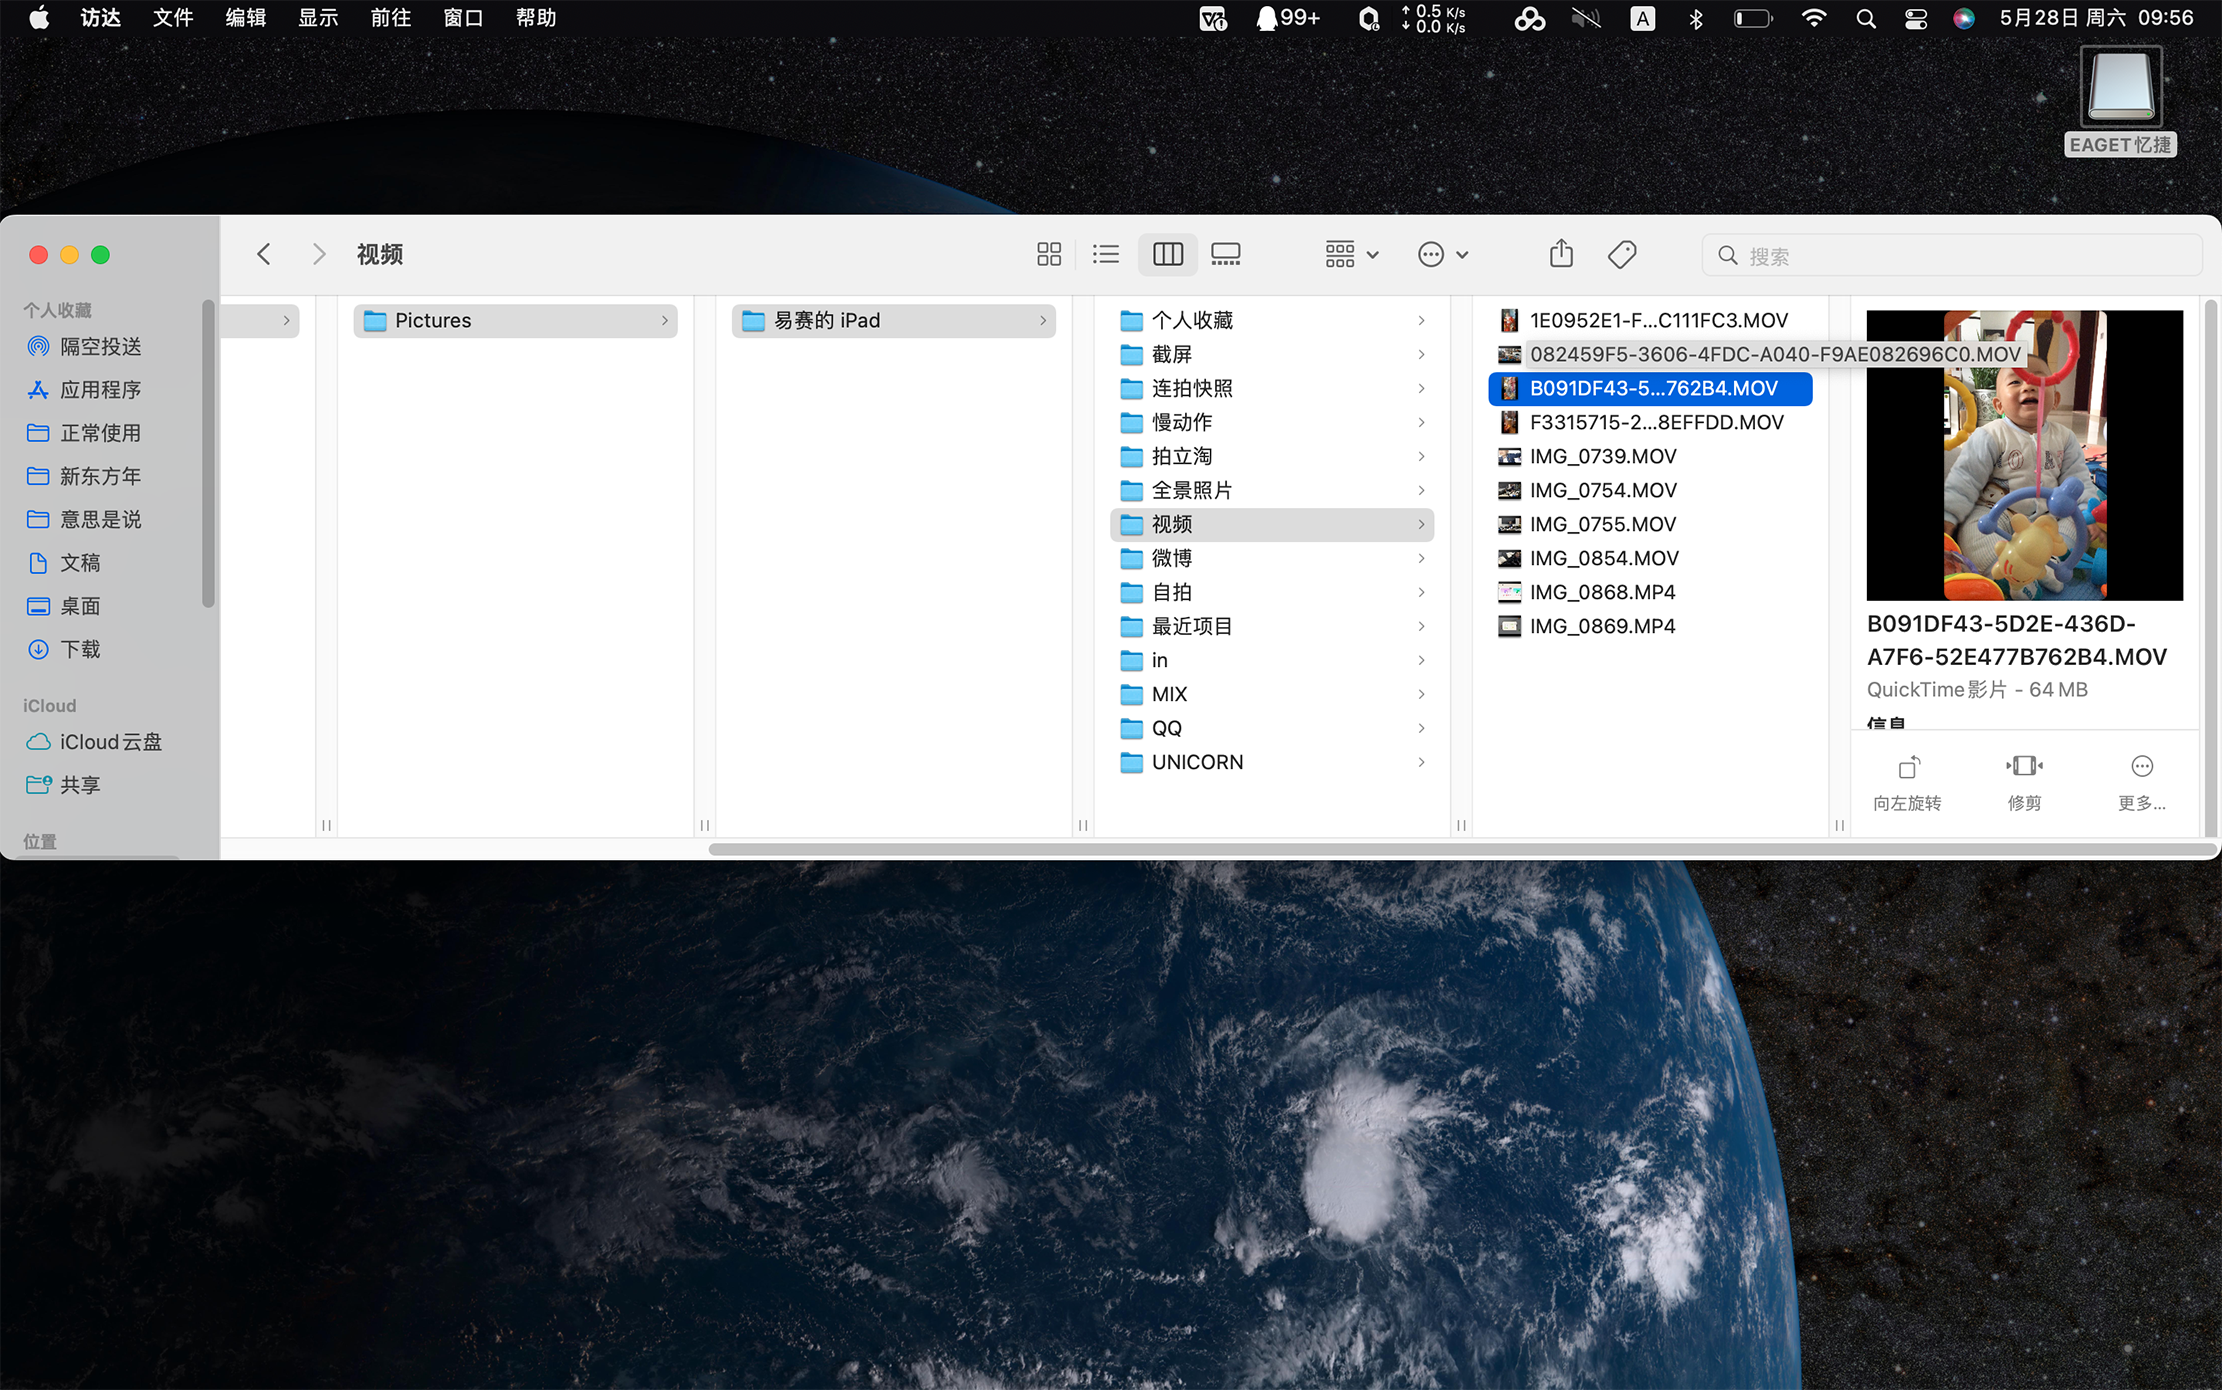Expand the 截屏 folder
2222x1390 pixels.
click(x=1272, y=354)
